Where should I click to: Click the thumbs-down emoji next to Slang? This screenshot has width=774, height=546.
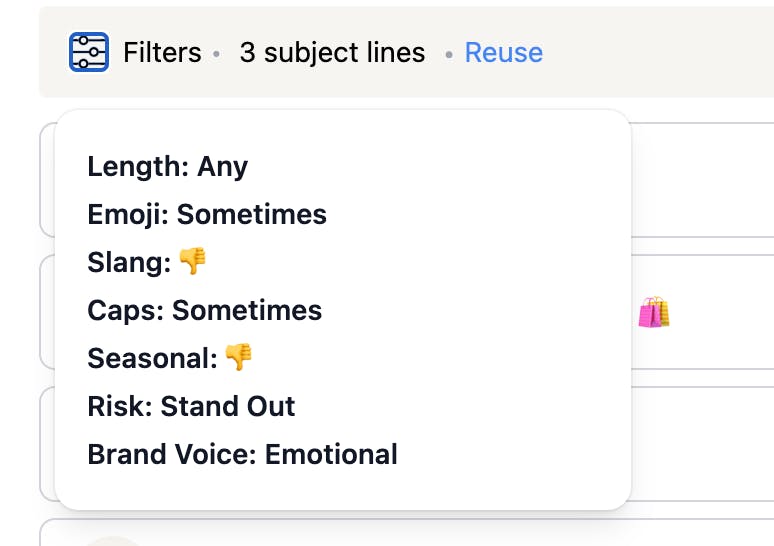[x=193, y=262]
